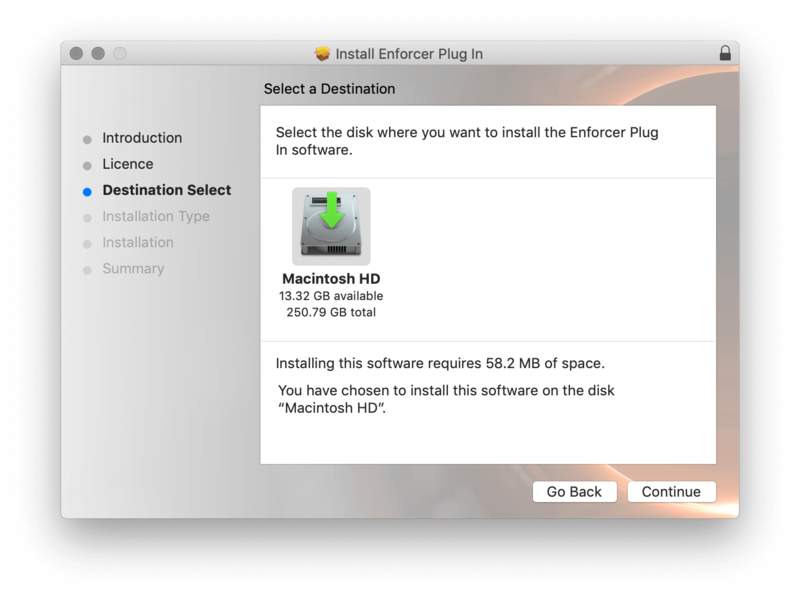Click the "Macintosh HD" disk name label
The width and height of the screenshot is (800, 599).
331,278
